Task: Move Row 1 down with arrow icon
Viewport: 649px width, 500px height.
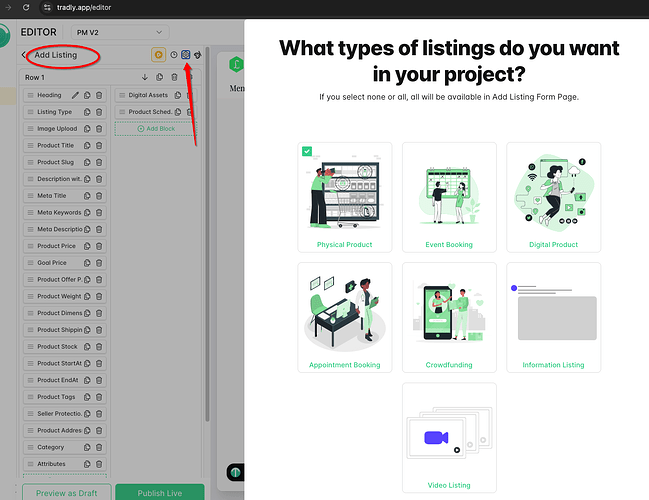Action: [x=144, y=77]
